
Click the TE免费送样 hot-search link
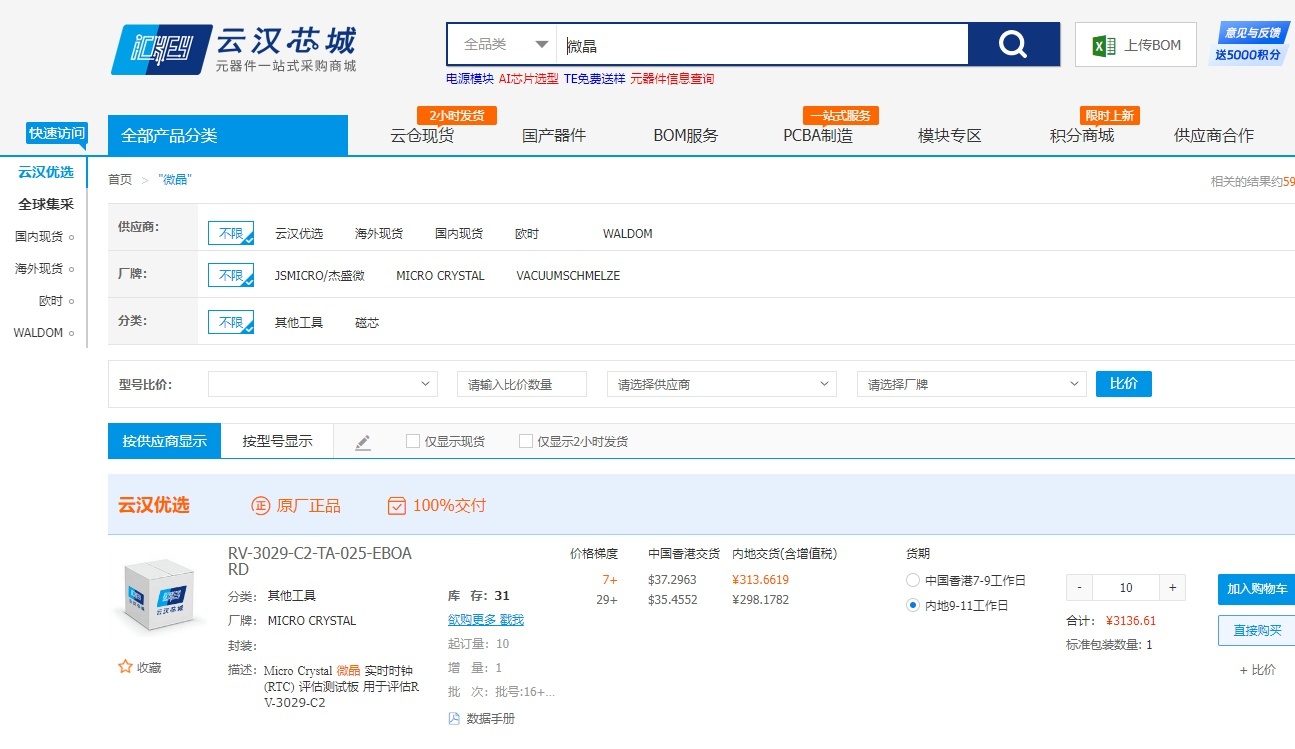(594, 78)
